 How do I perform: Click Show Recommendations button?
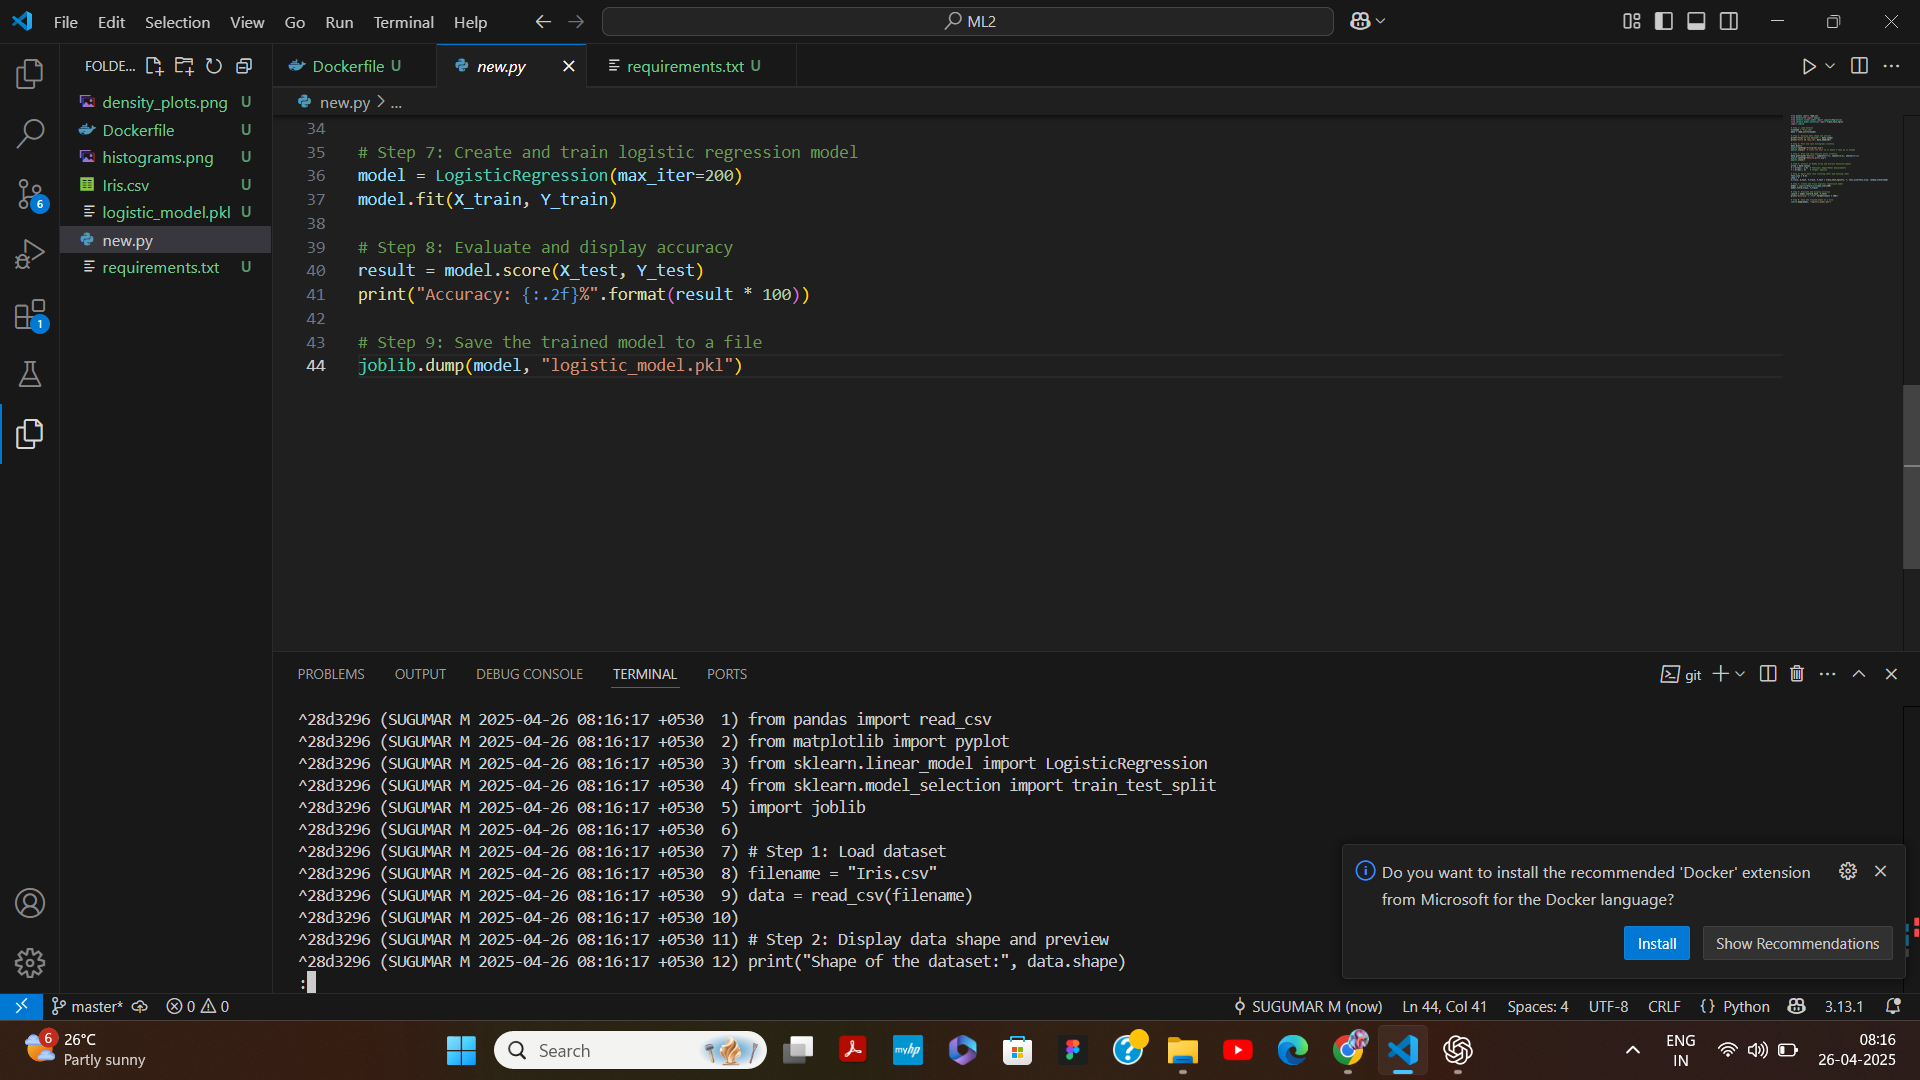tap(1797, 943)
